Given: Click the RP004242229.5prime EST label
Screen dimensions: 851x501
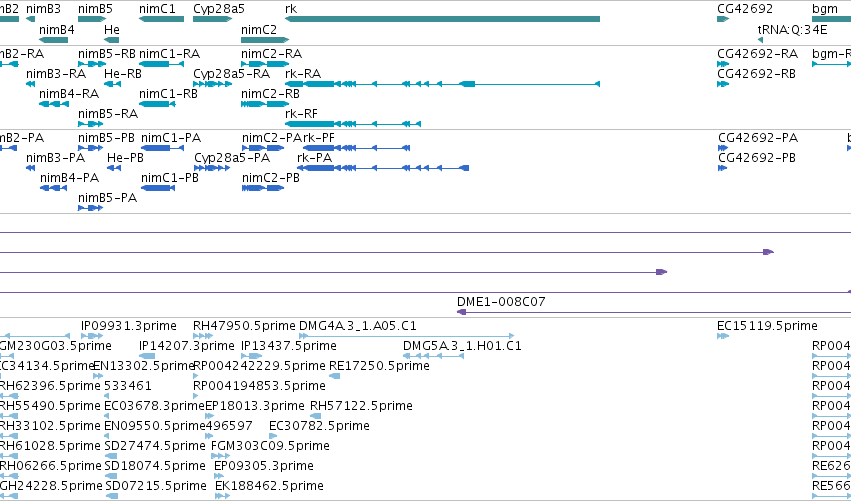Looking at the screenshot, I should 259,366.
